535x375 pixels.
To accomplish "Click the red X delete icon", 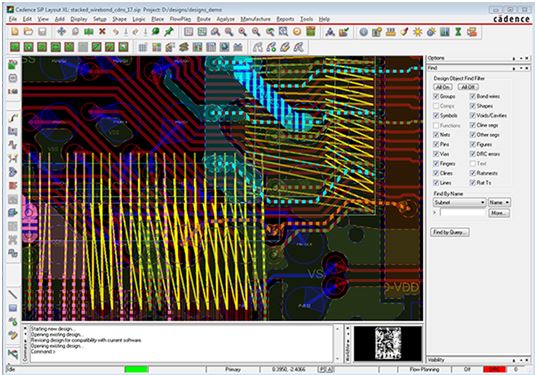I will [x=102, y=32].
